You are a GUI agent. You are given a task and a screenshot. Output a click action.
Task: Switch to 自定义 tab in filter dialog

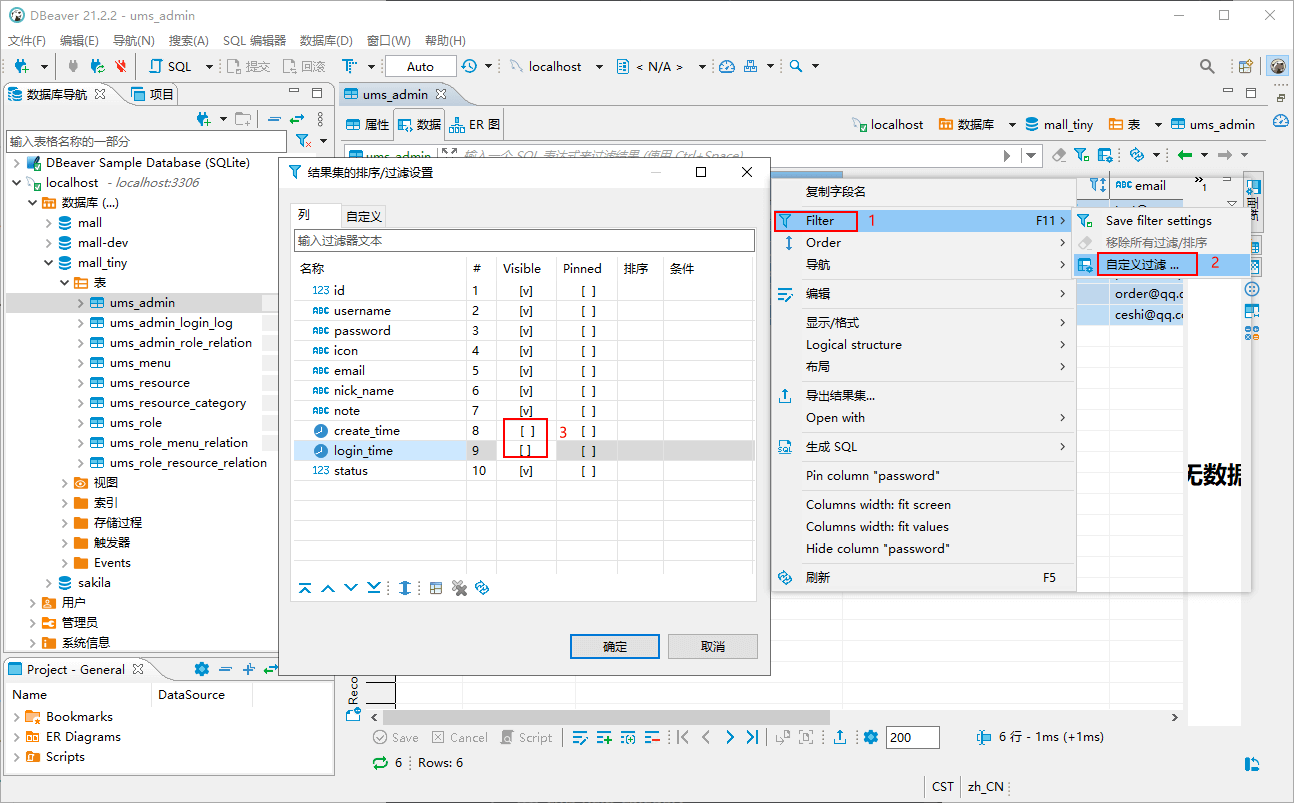(363, 216)
